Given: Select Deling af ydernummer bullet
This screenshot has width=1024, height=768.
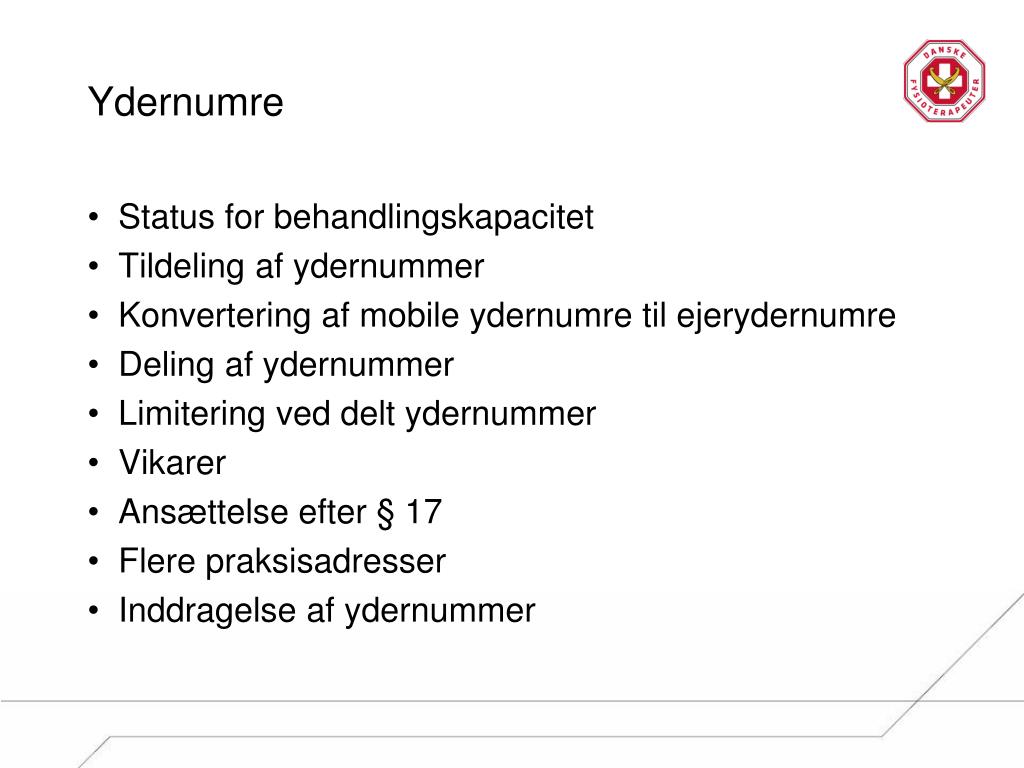Looking at the screenshot, I should tap(286, 364).
